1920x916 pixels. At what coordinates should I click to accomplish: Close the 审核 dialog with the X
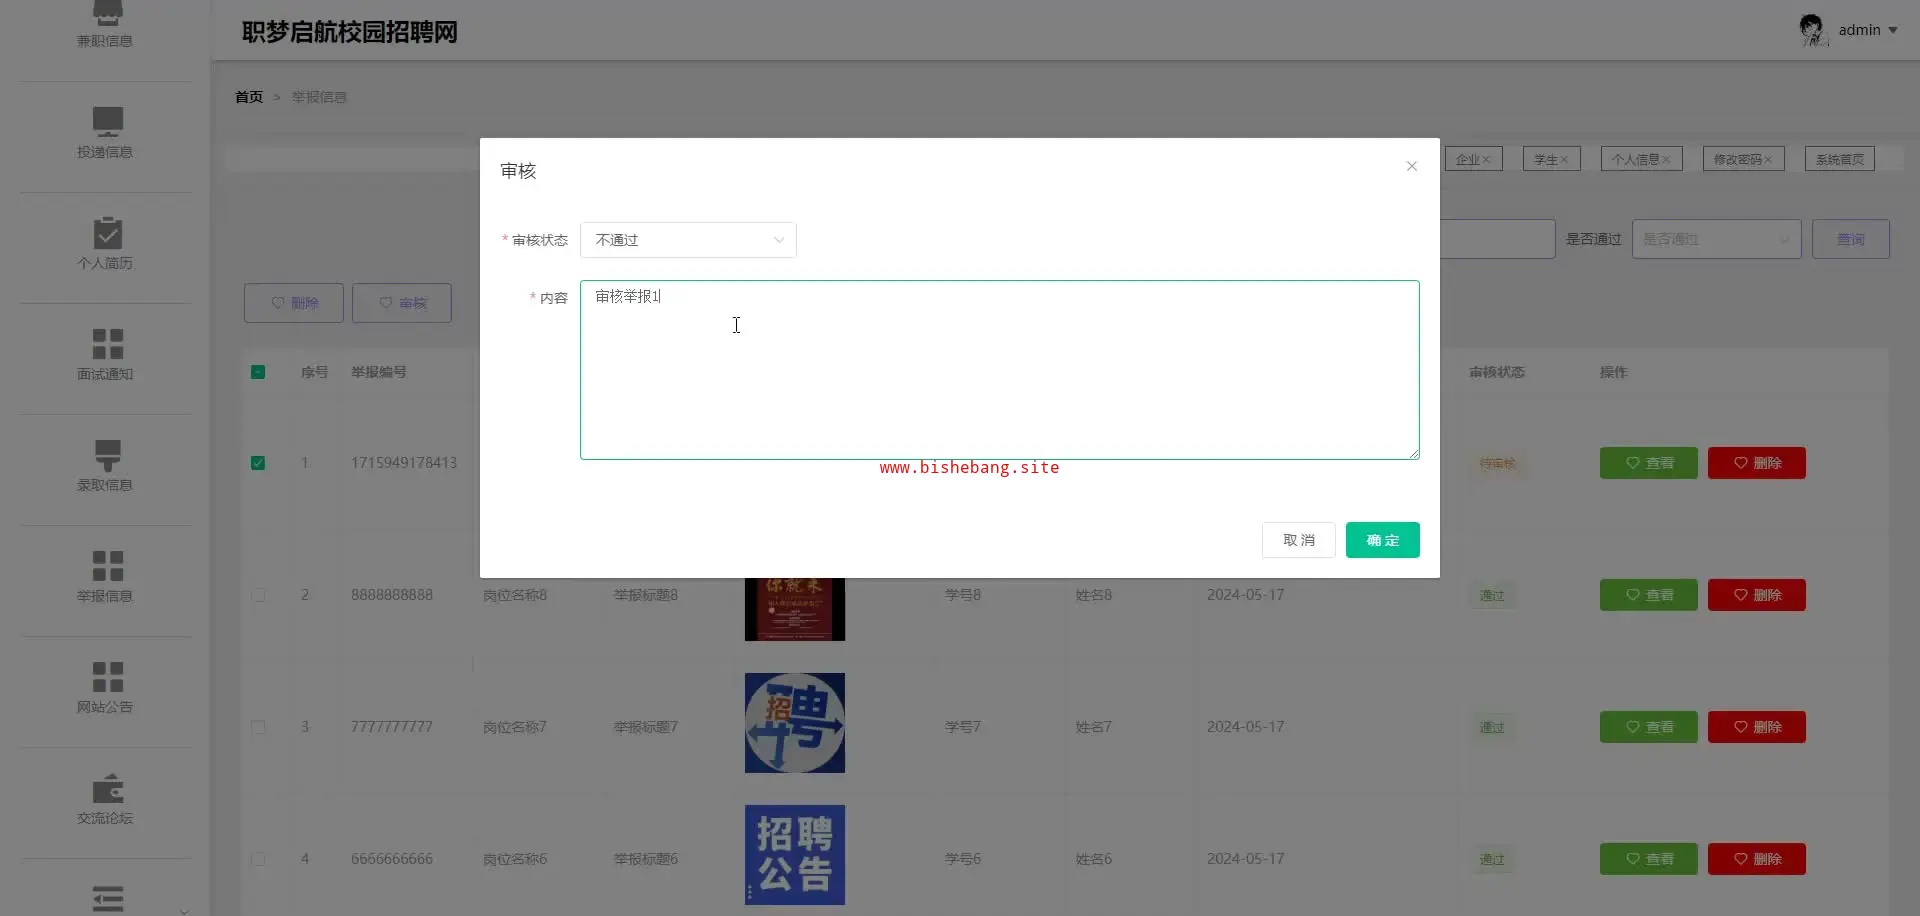point(1411,166)
